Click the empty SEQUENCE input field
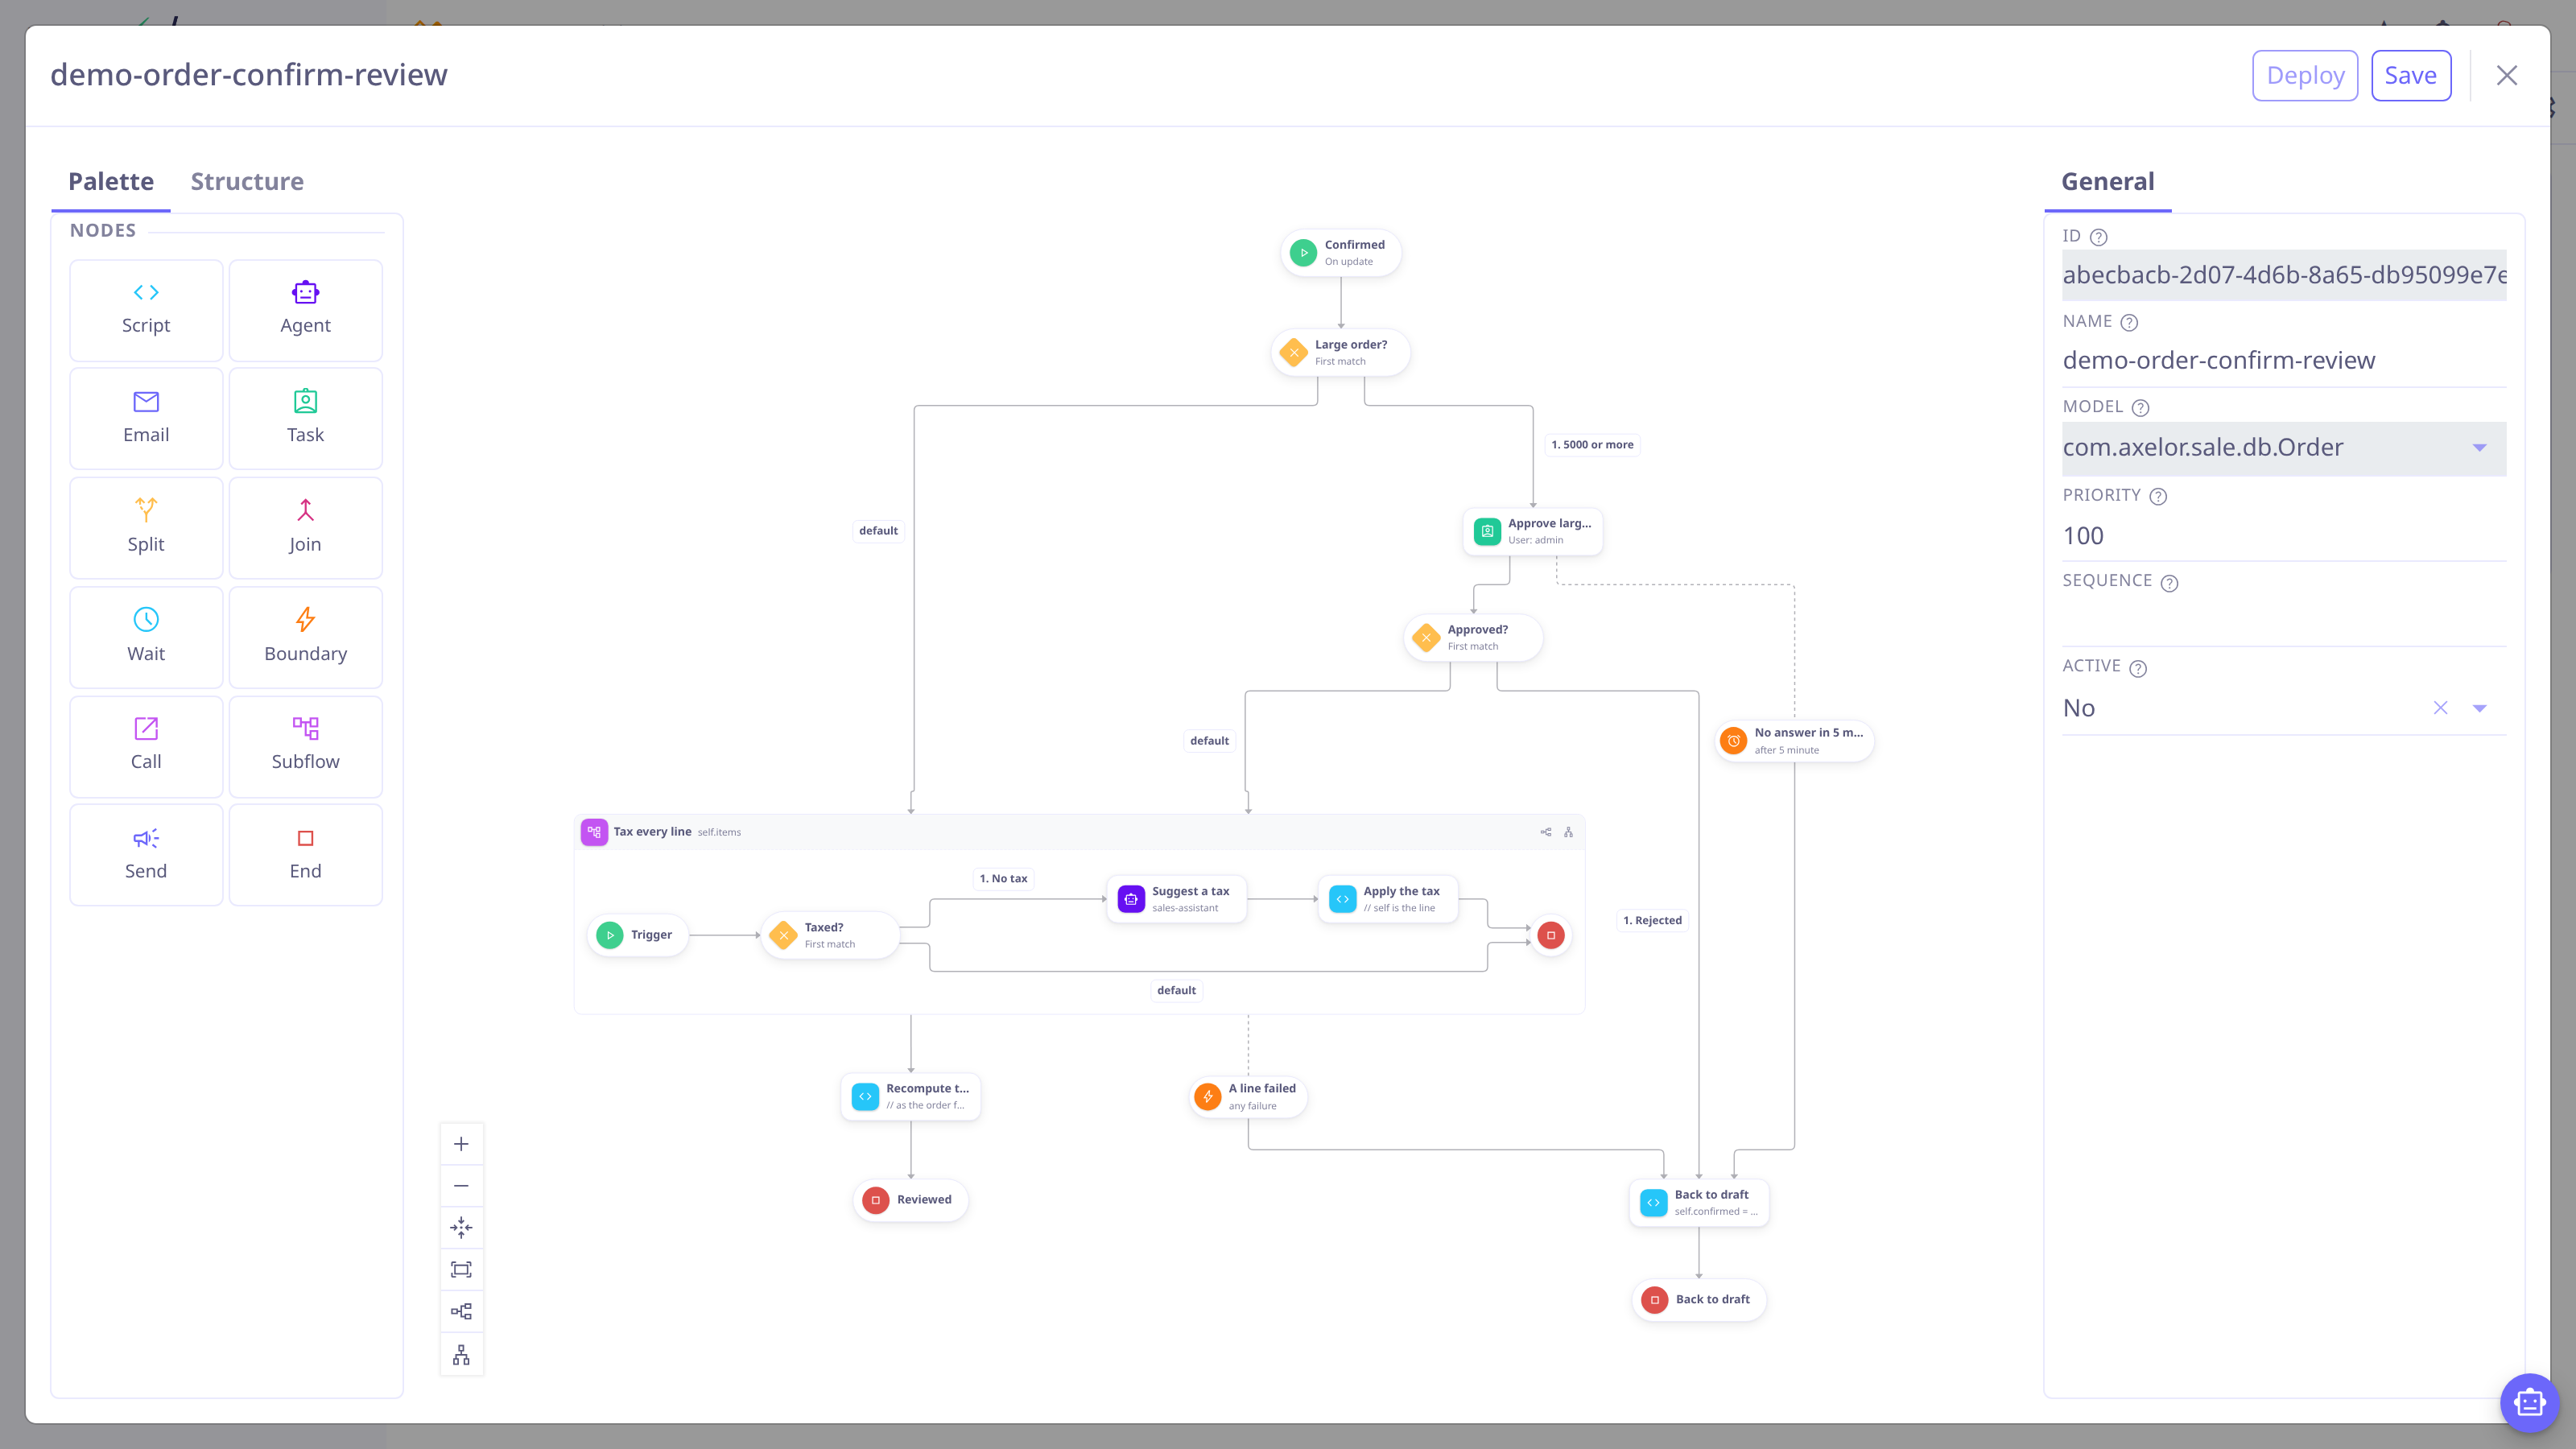 pyautogui.click(x=2284, y=621)
